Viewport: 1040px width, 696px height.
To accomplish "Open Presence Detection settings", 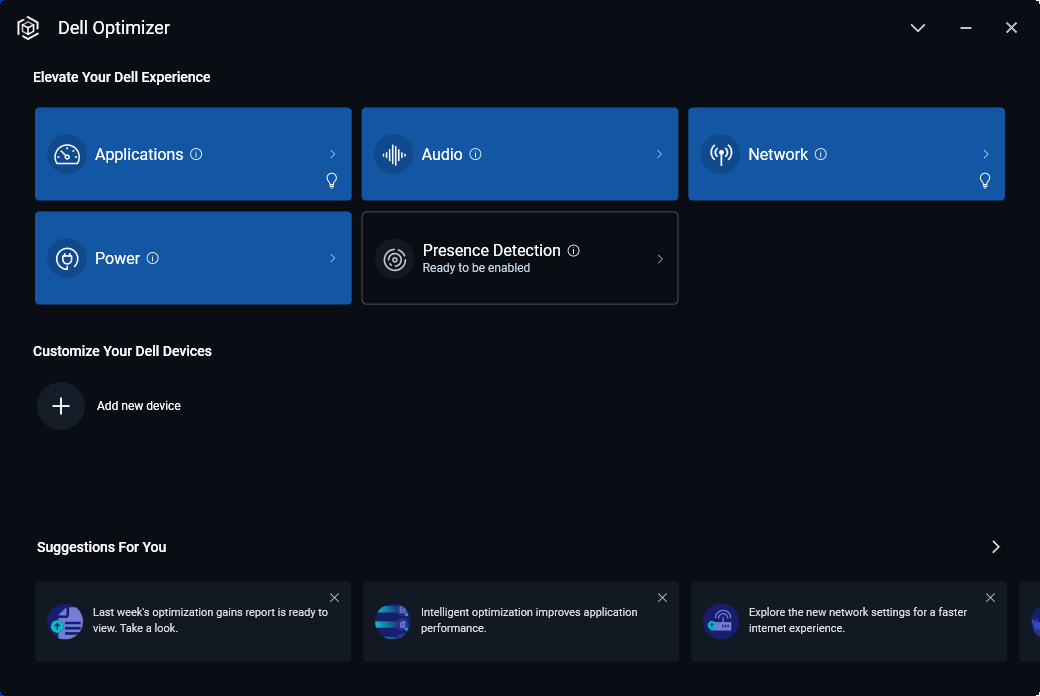I will pyautogui.click(x=520, y=258).
